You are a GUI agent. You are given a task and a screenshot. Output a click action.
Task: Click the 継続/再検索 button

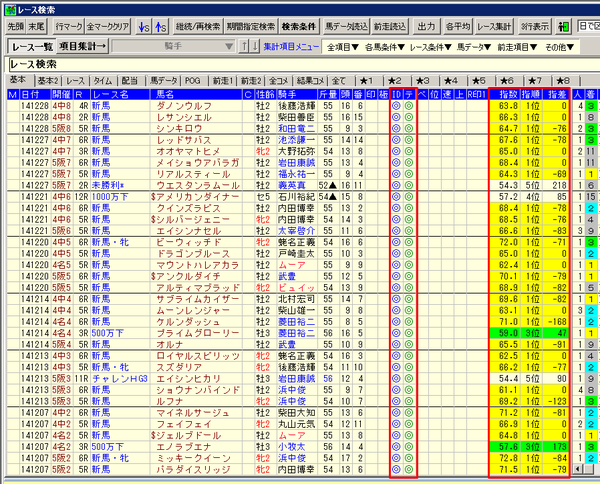pos(198,26)
